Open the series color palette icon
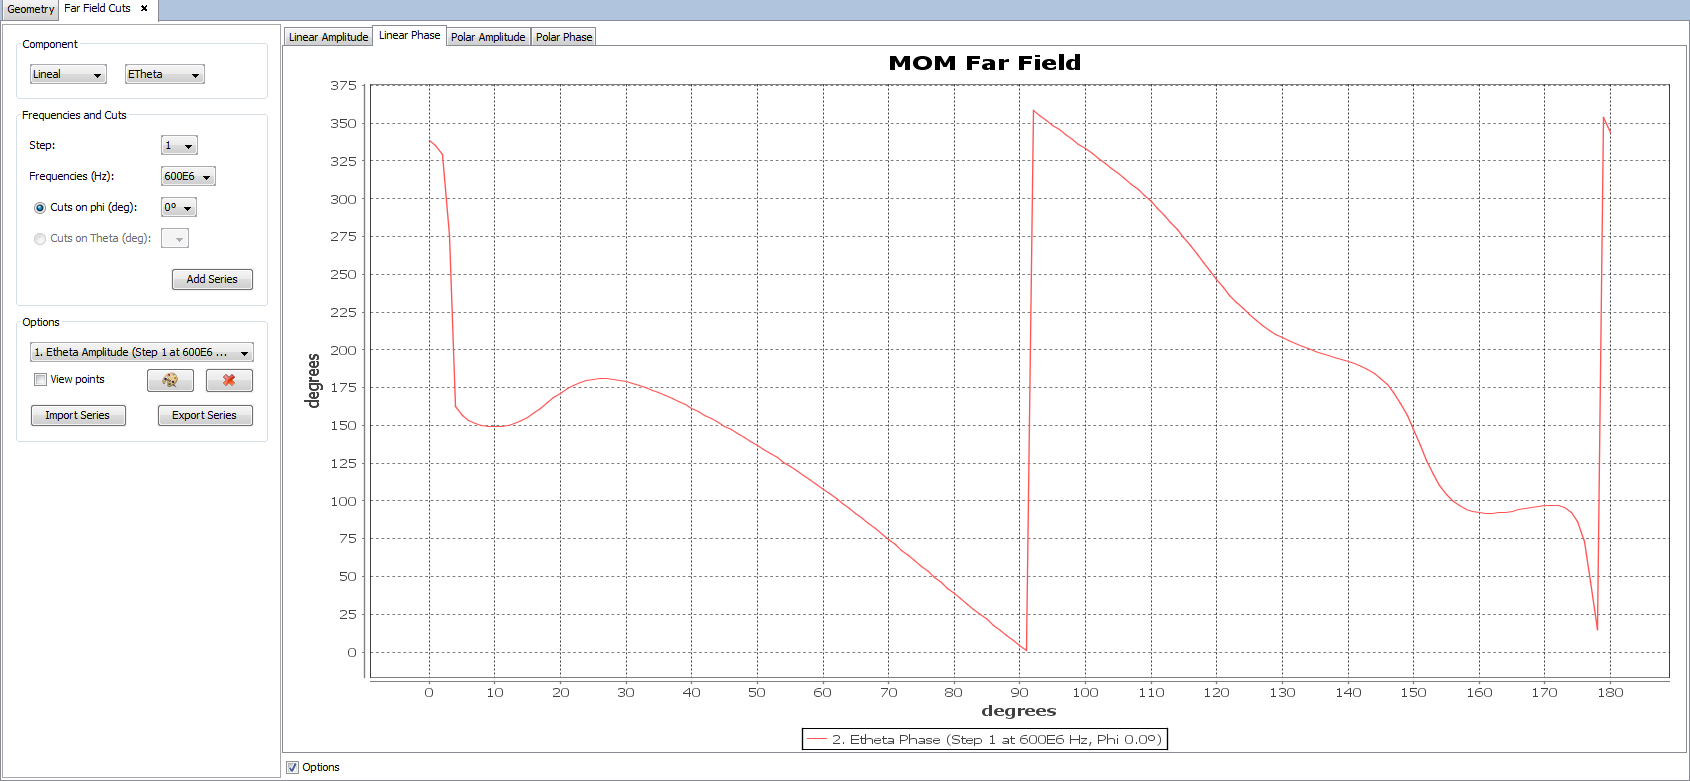The height and width of the screenshot is (781, 1690). 170,380
